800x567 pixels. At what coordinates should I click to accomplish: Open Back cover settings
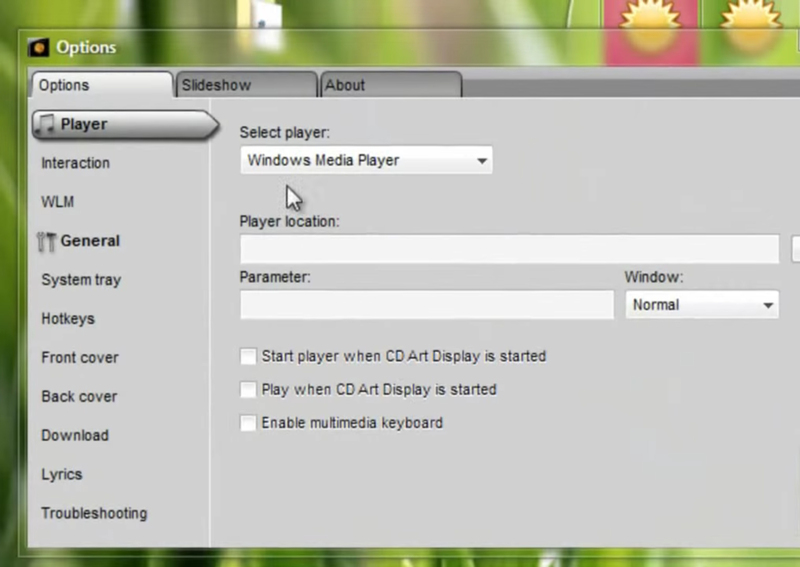[79, 397]
